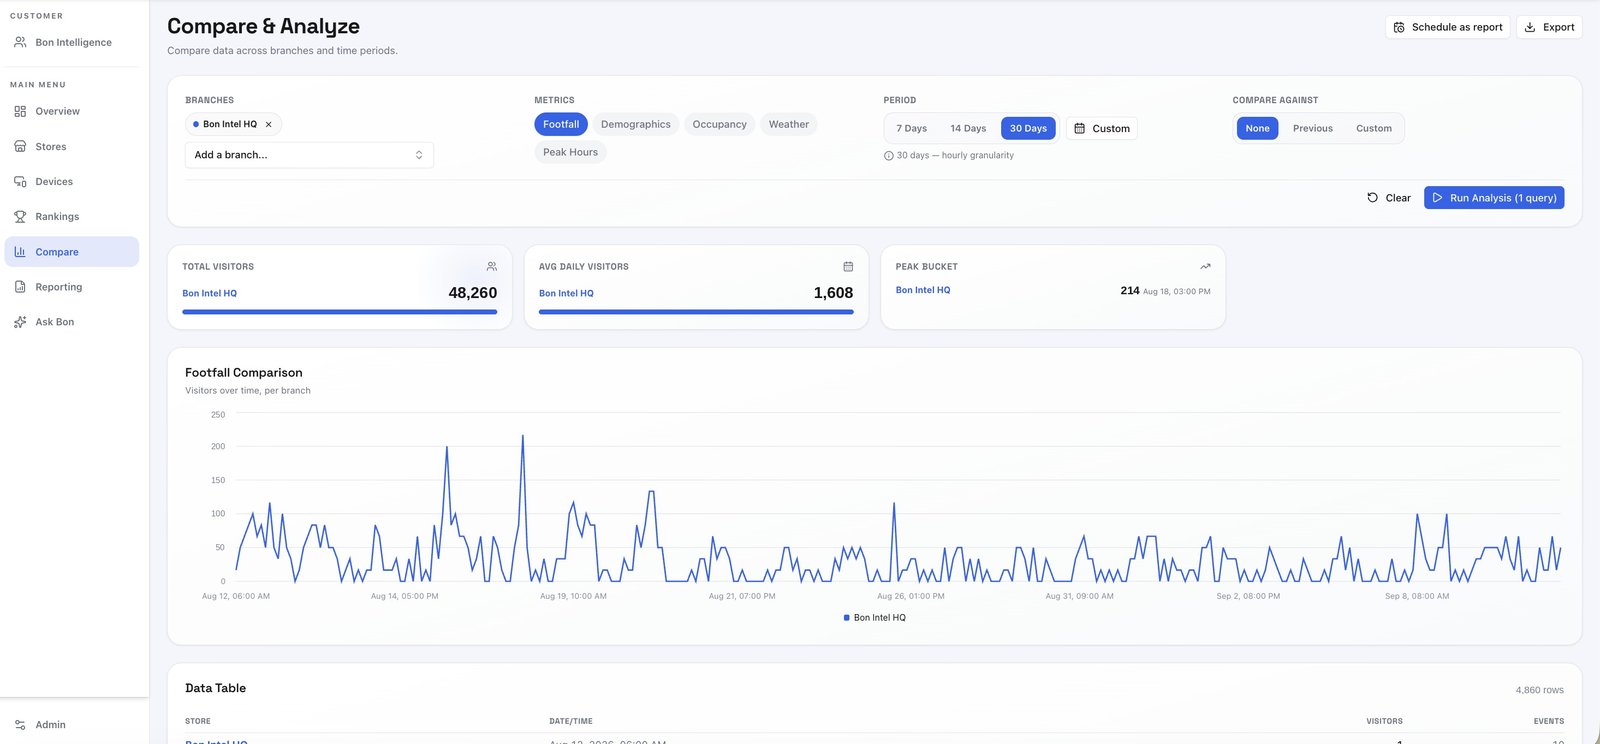Click the Avg Daily Visitors blue progress bar
Screen dimensions: 1600x744
coord(696,312)
